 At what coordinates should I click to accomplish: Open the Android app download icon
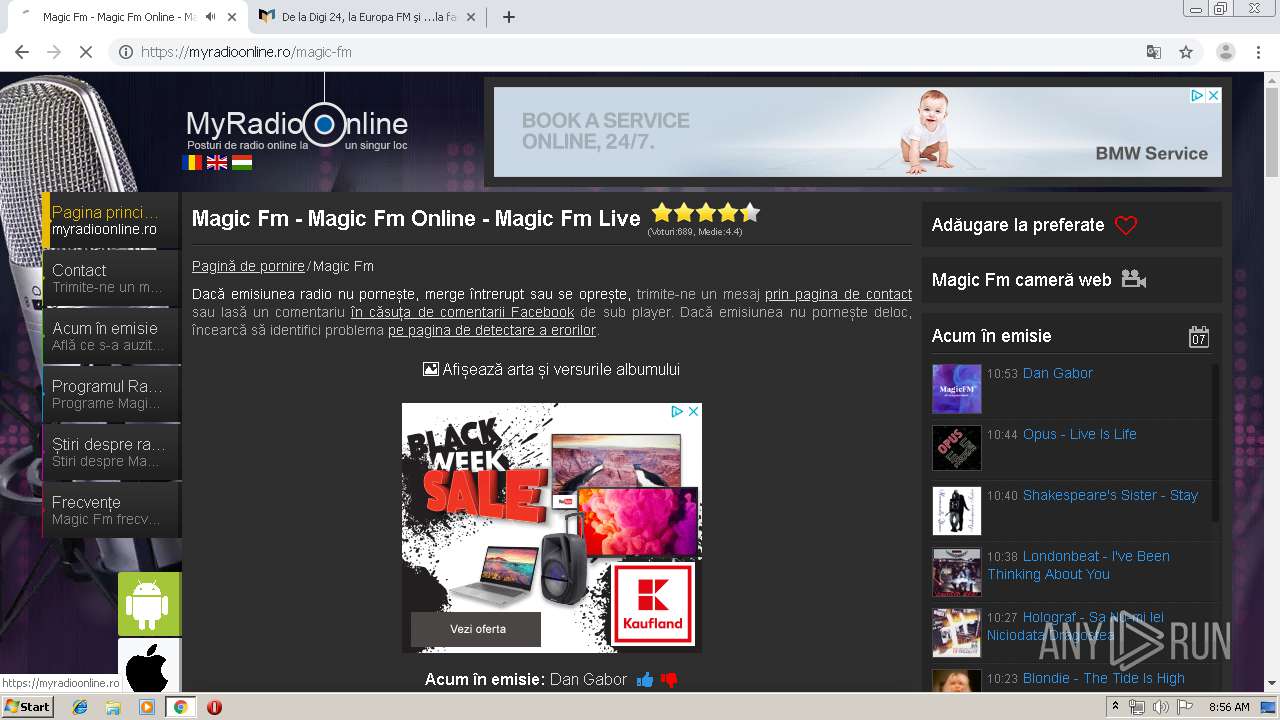click(149, 604)
